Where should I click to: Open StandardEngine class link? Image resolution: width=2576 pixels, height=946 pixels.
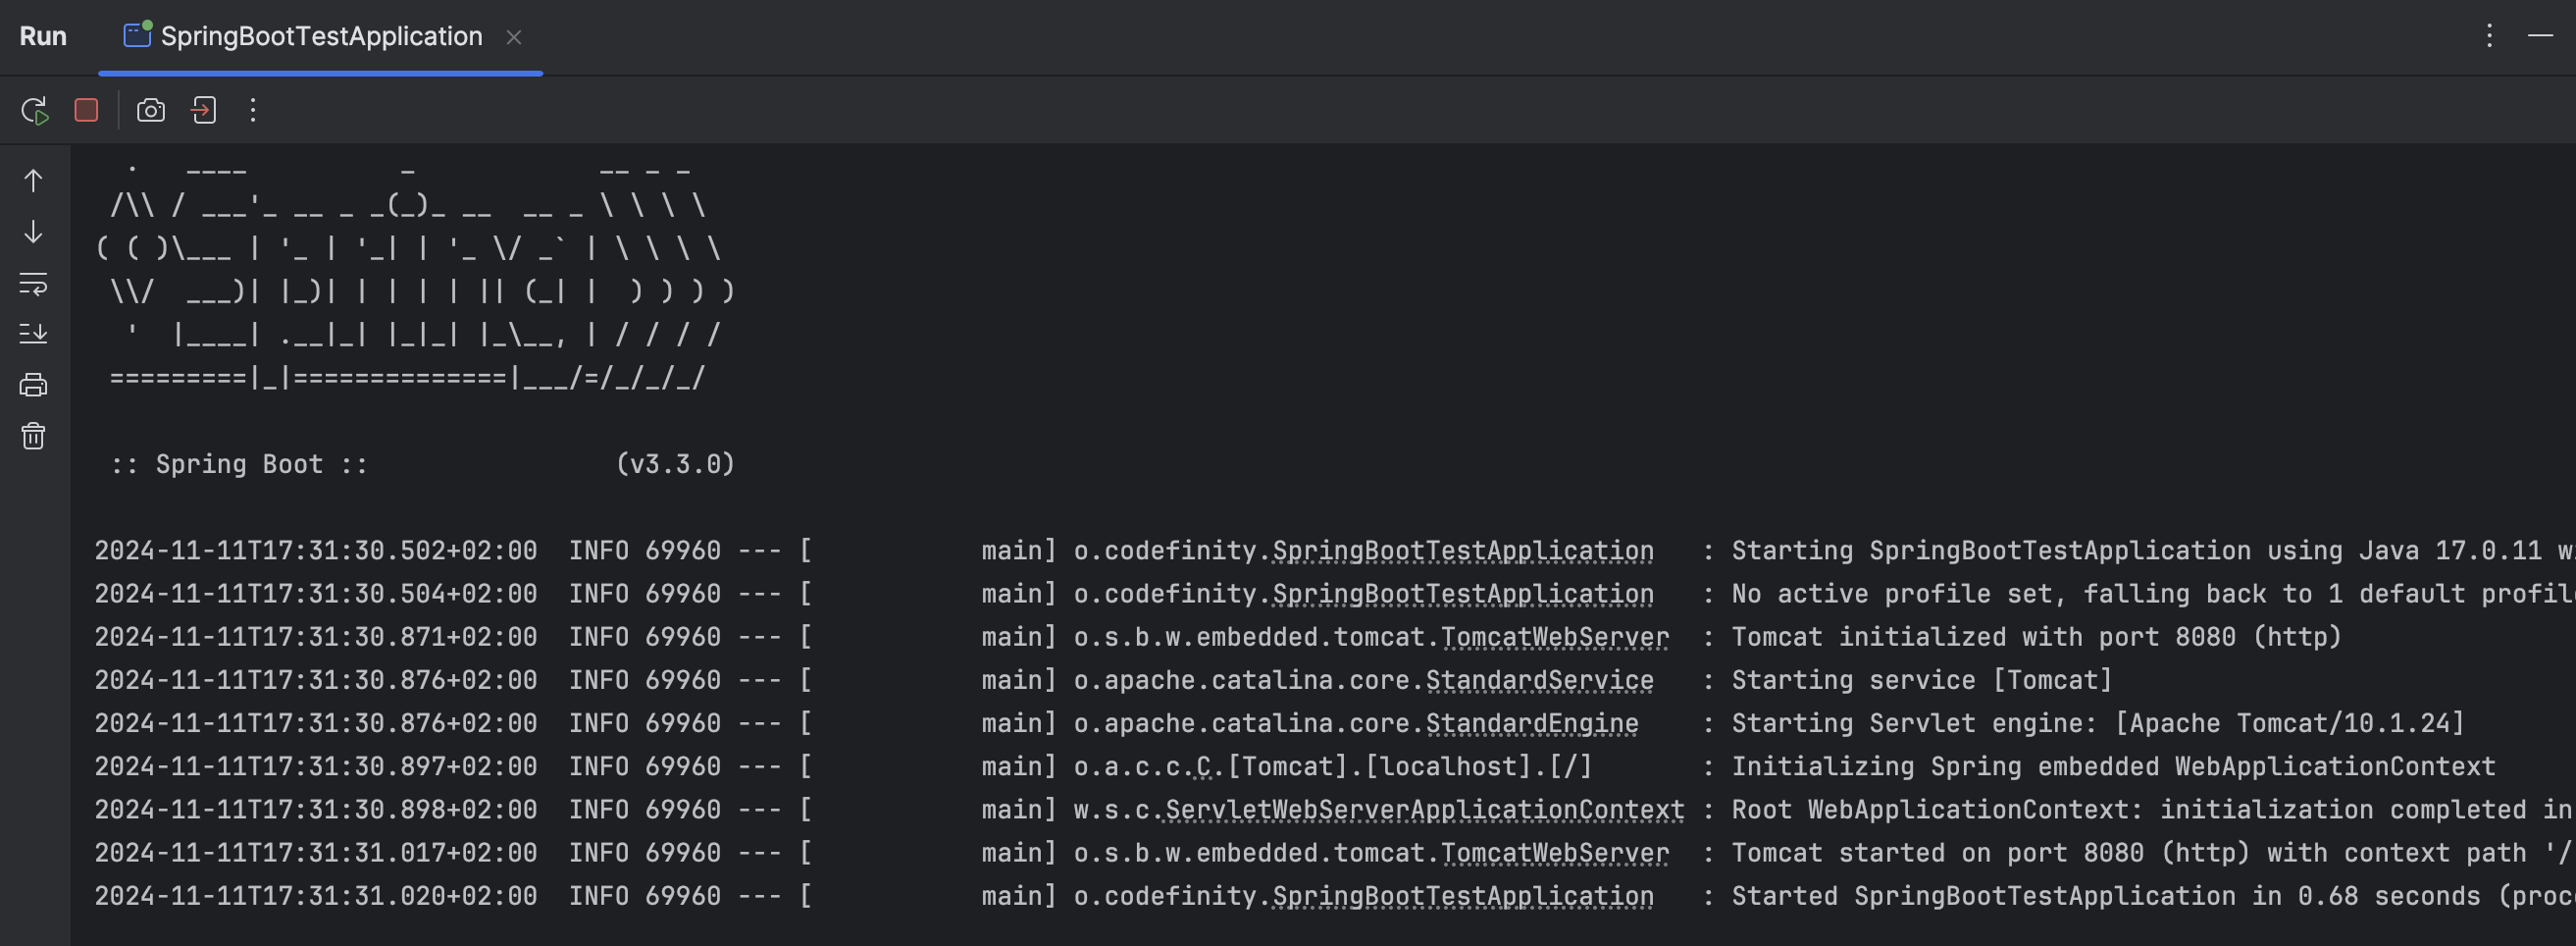coord(1532,723)
